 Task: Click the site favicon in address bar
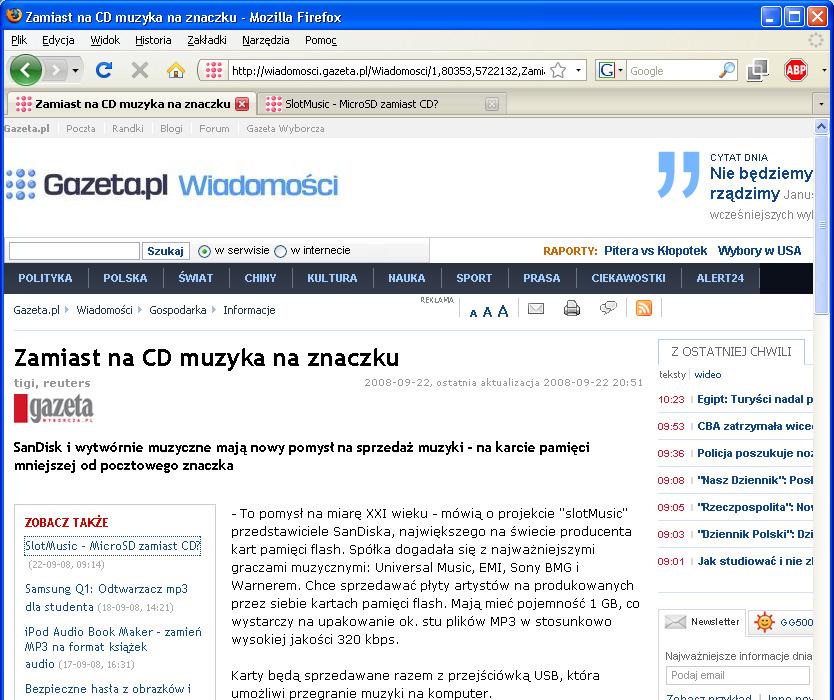click(213, 70)
